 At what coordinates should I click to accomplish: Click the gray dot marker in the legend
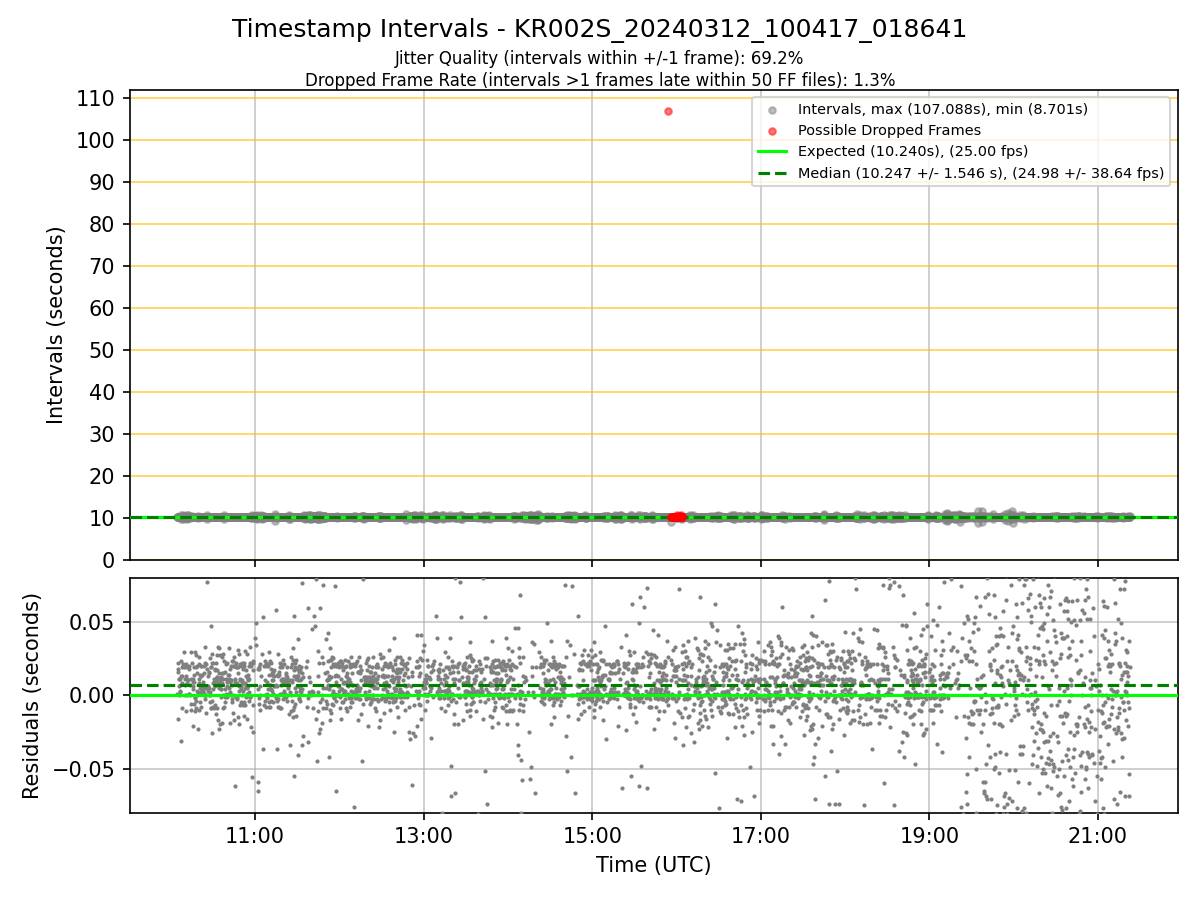point(772,110)
